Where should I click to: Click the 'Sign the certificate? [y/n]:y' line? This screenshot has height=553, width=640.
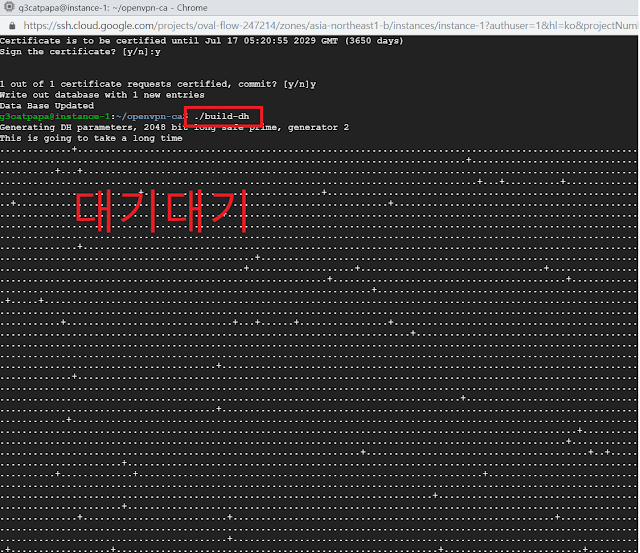[80, 52]
